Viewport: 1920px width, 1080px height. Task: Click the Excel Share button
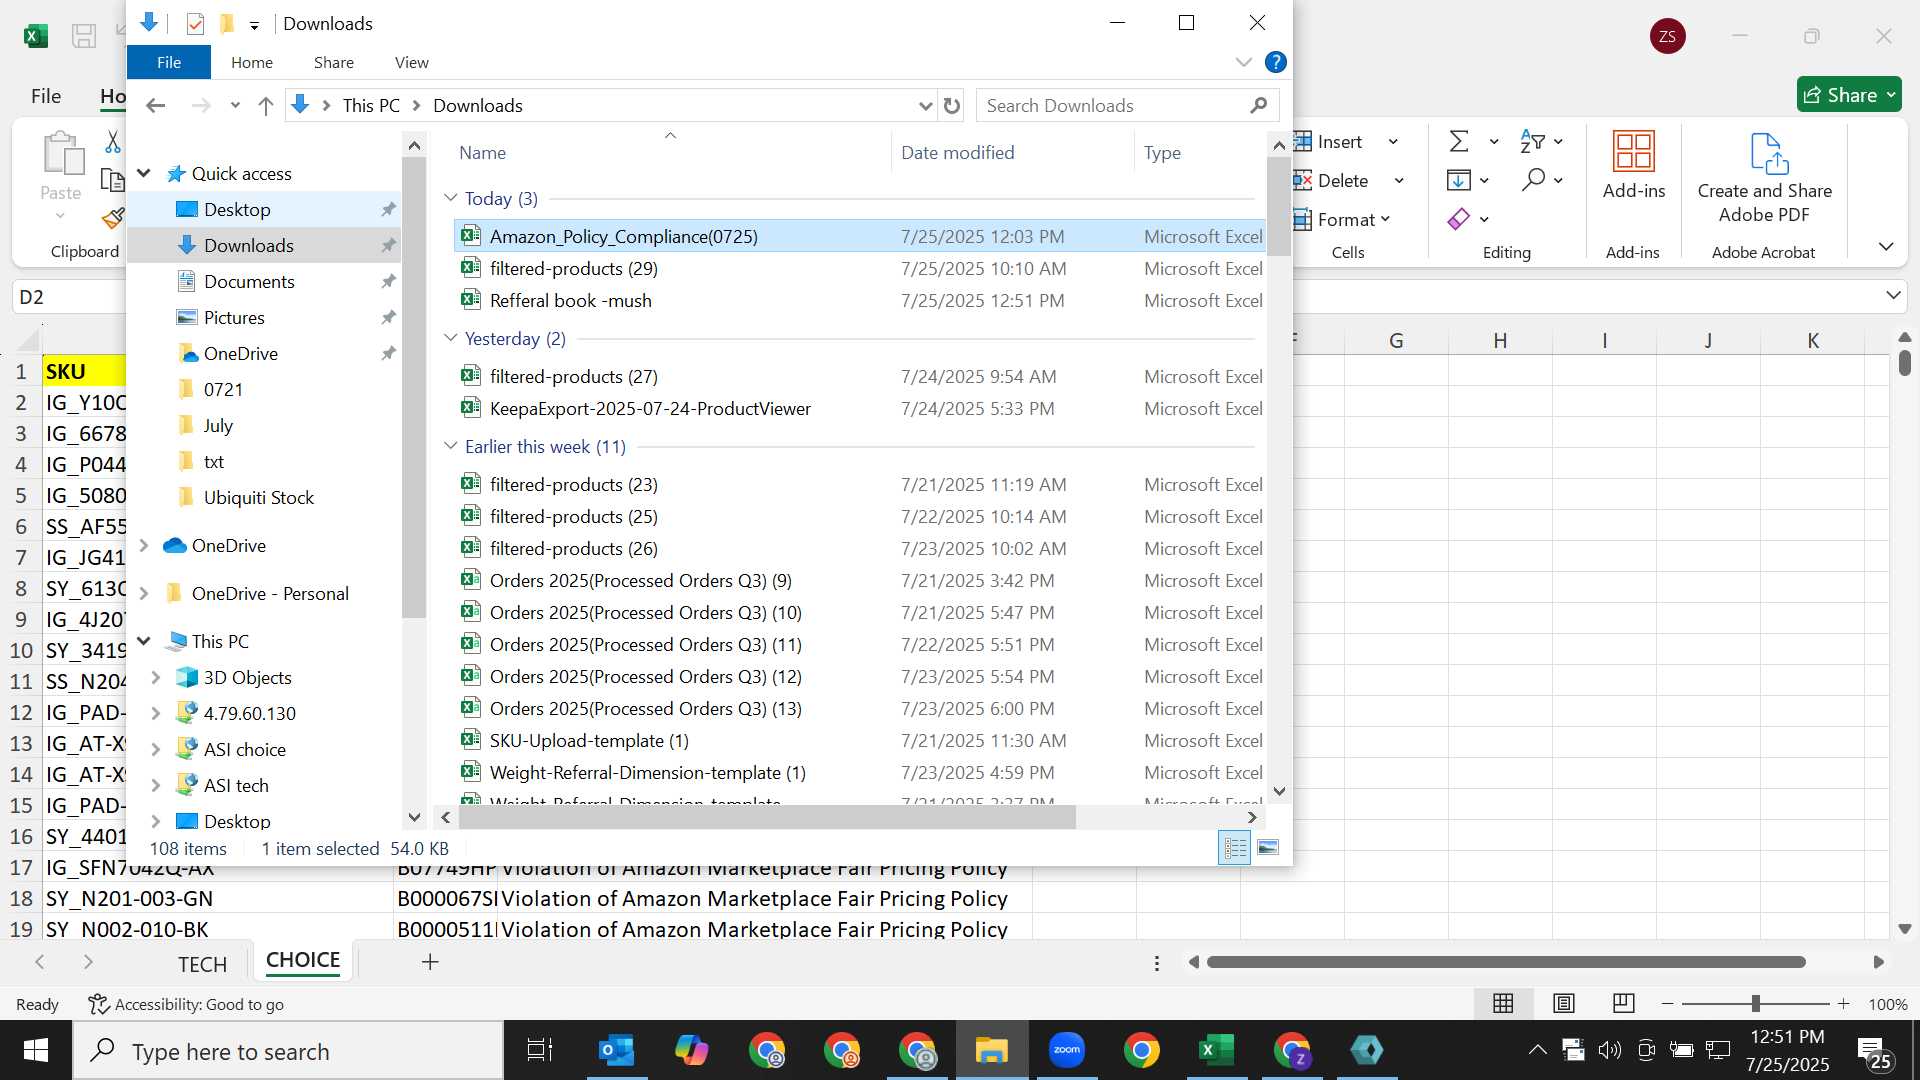coord(1849,95)
